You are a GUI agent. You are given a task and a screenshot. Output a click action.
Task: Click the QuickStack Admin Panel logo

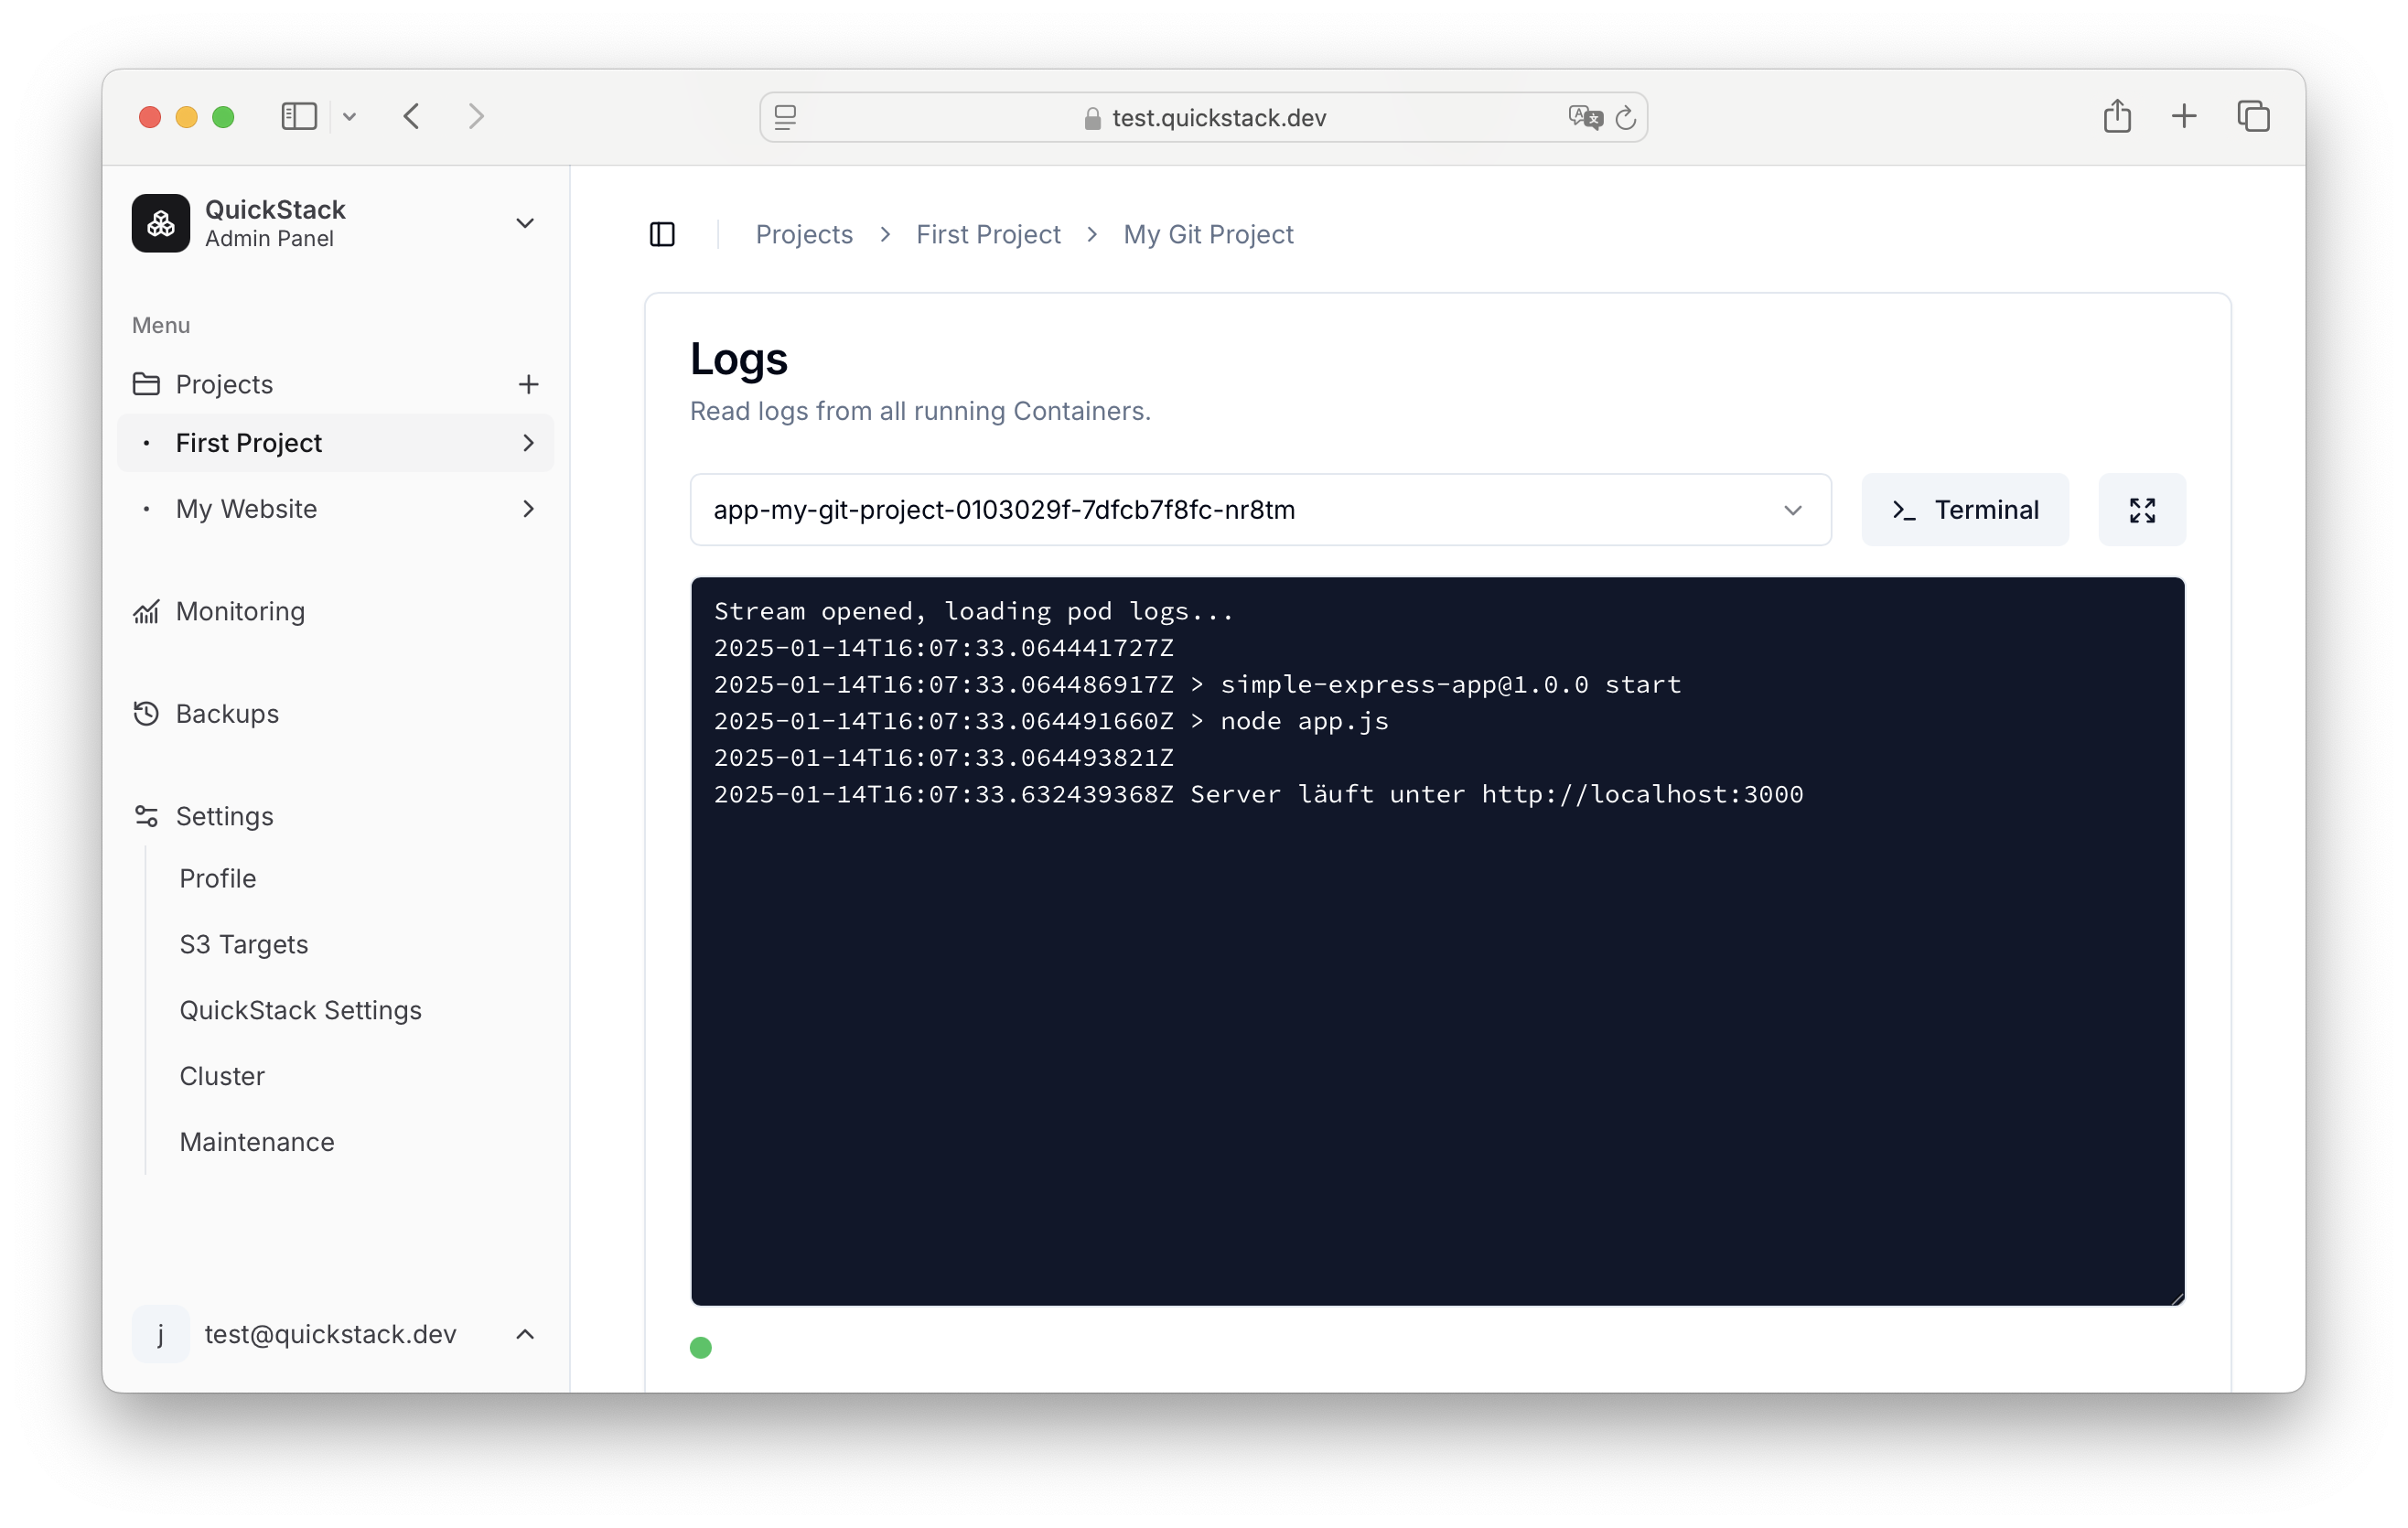click(165, 223)
